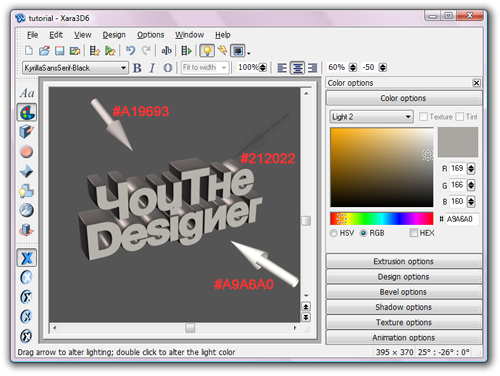500x376 pixels.
Task: Select the Text options 'Aa' tool
Action: pyautogui.click(x=27, y=93)
